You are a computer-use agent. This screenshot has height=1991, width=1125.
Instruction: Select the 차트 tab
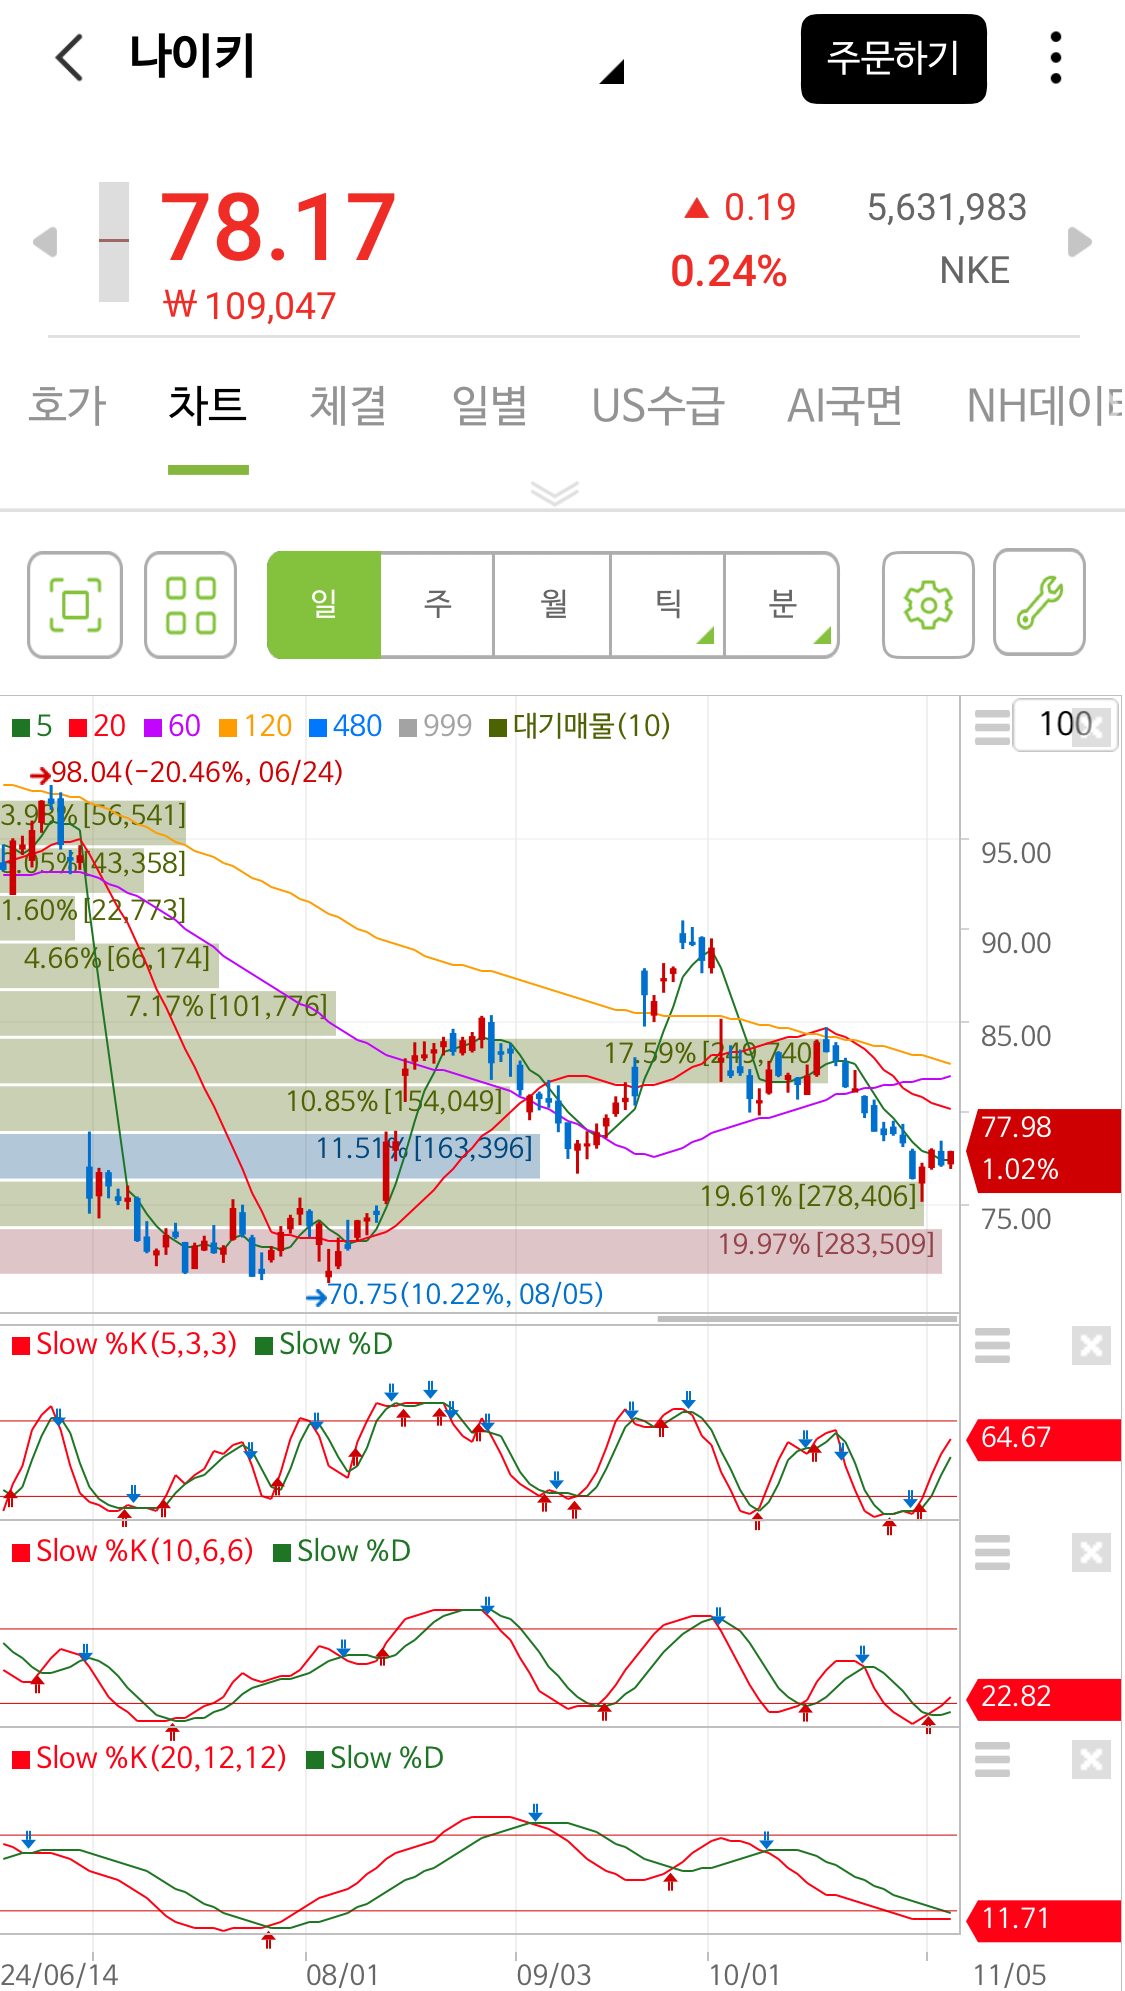[208, 406]
